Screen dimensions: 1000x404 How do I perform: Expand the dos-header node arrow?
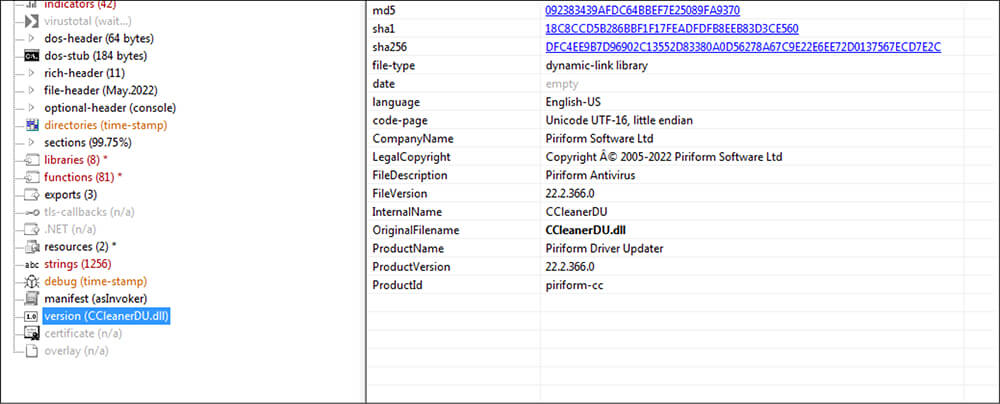point(31,38)
